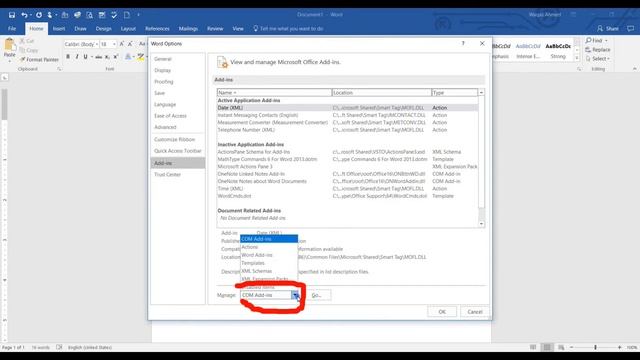
Task: Click the Copy command in Clipboard group
Action: [x=29, y=50]
